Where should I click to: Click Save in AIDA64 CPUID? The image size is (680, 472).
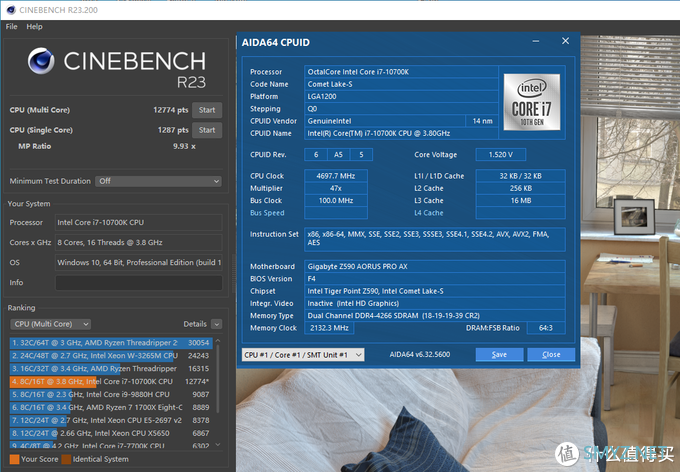coord(499,354)
